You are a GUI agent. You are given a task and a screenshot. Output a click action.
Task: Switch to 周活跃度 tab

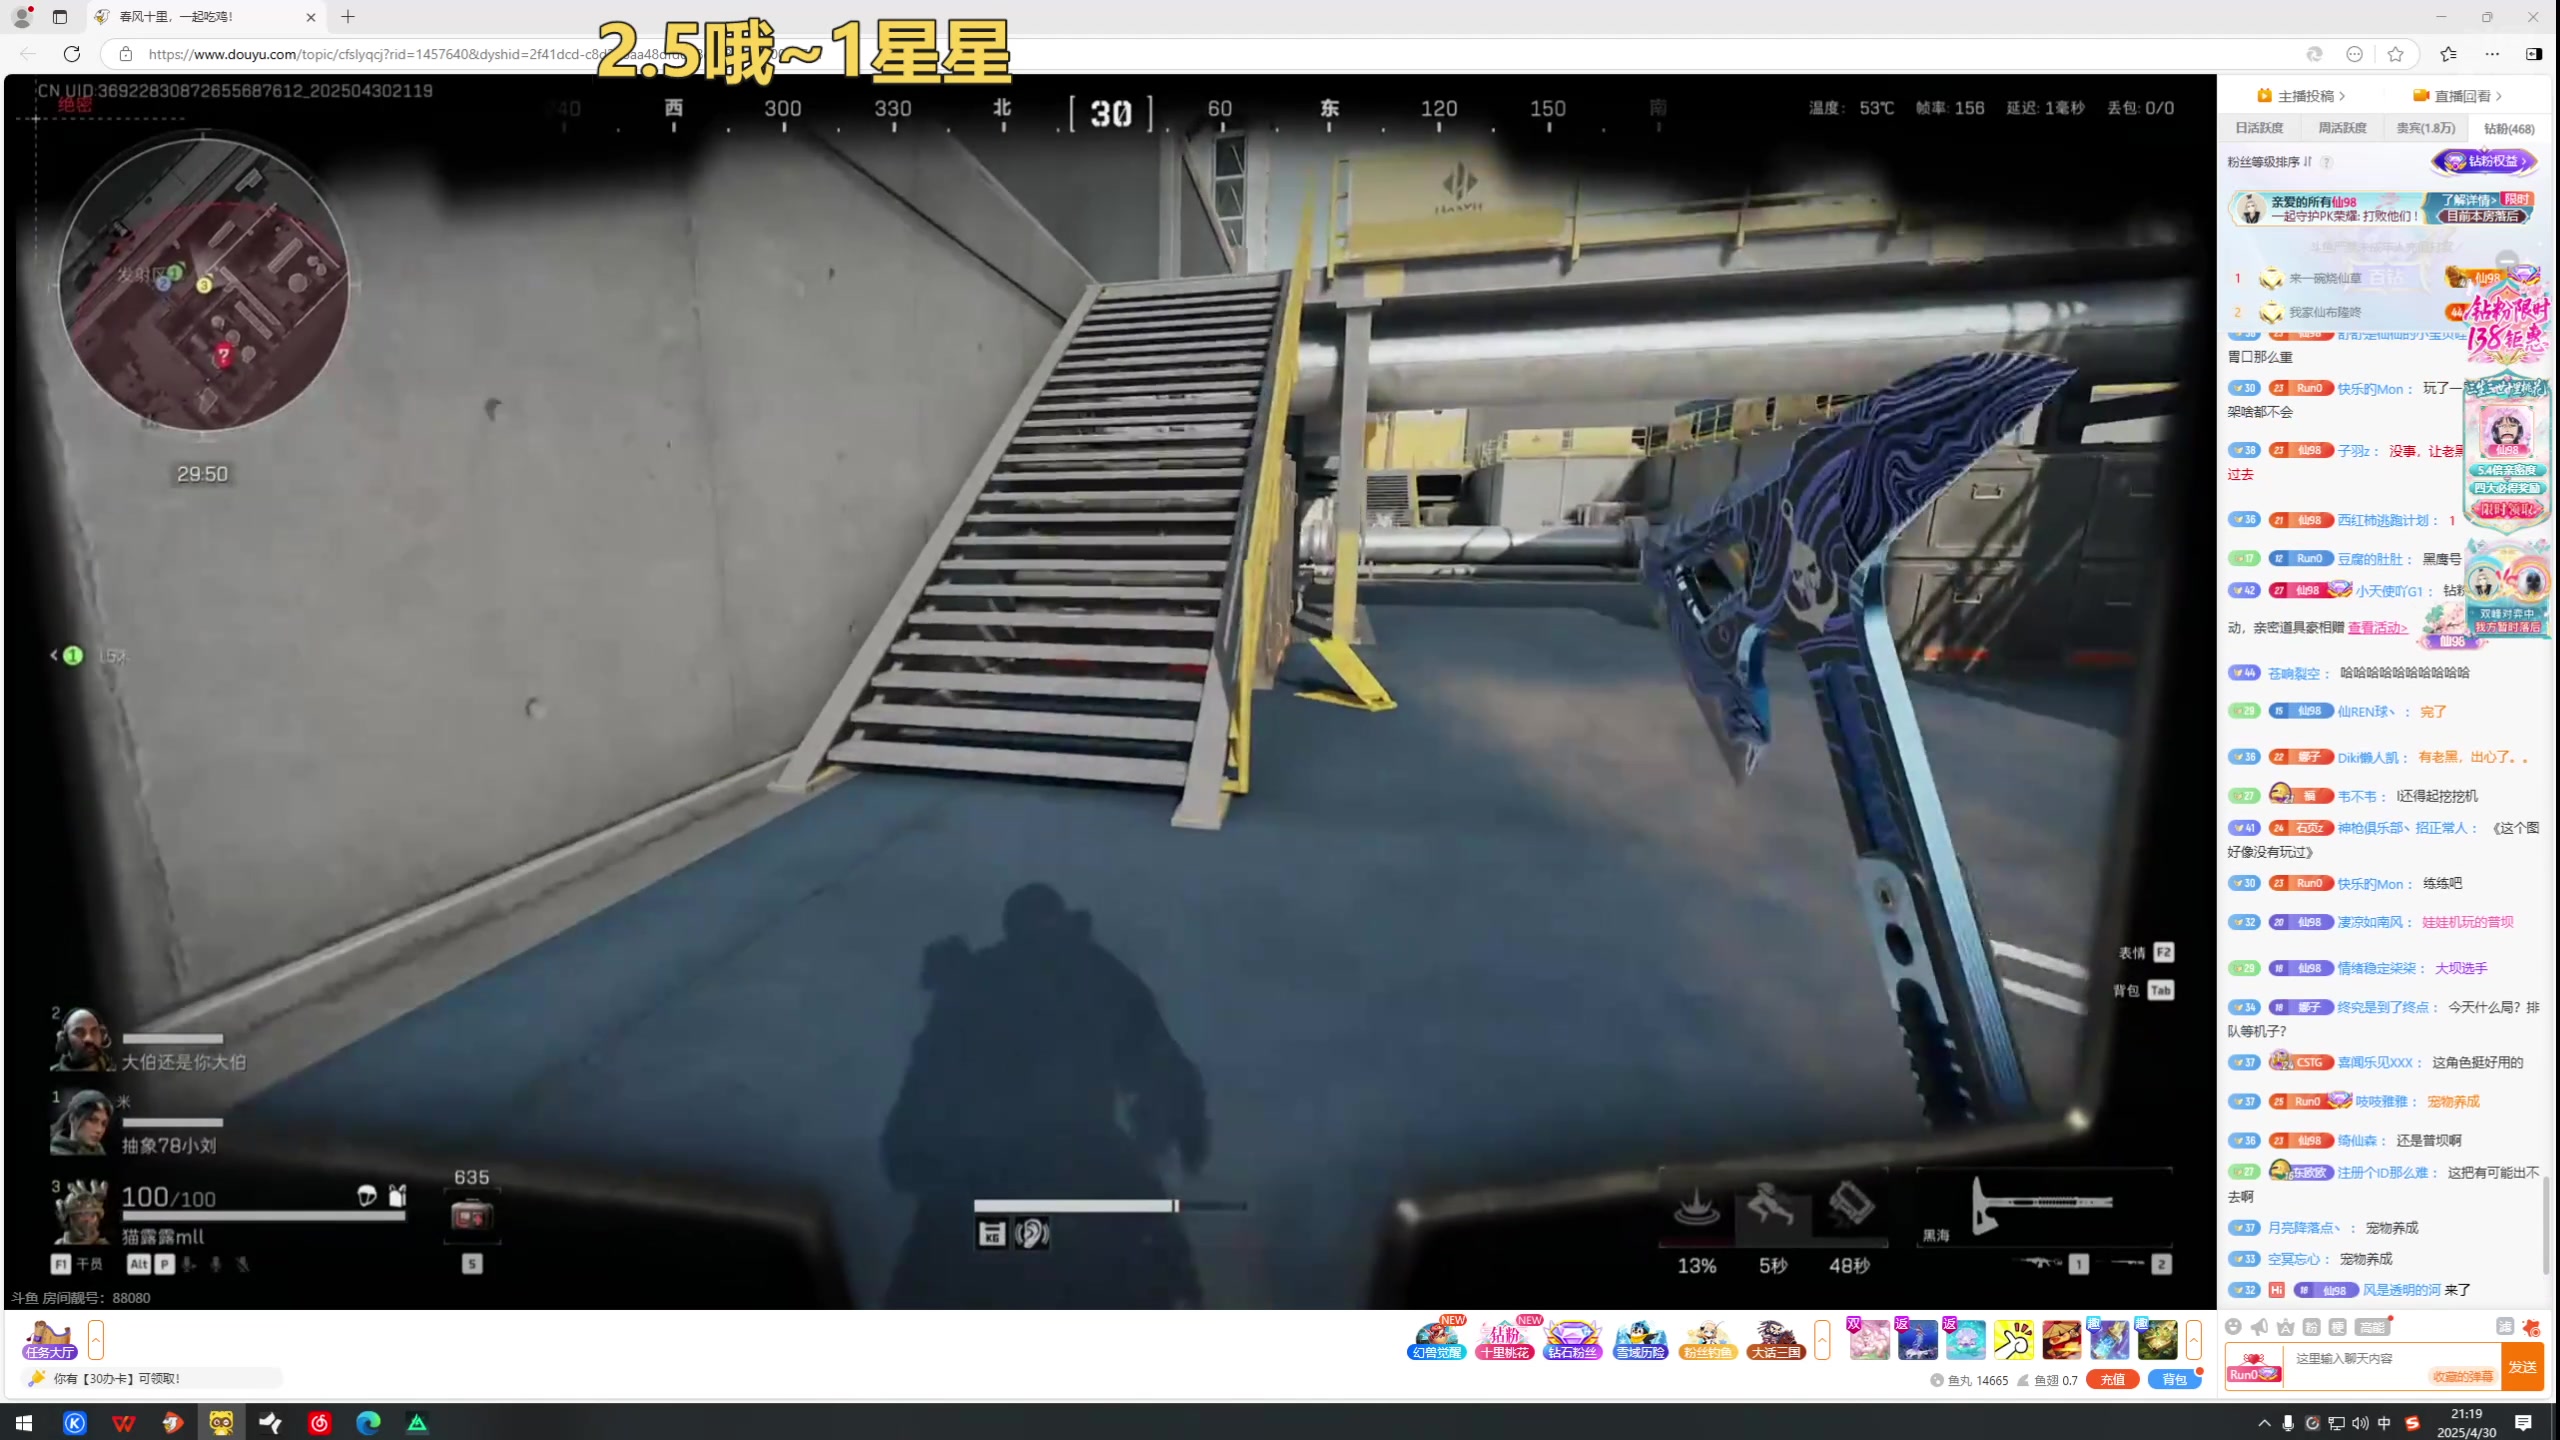[x=2342, y=128]
